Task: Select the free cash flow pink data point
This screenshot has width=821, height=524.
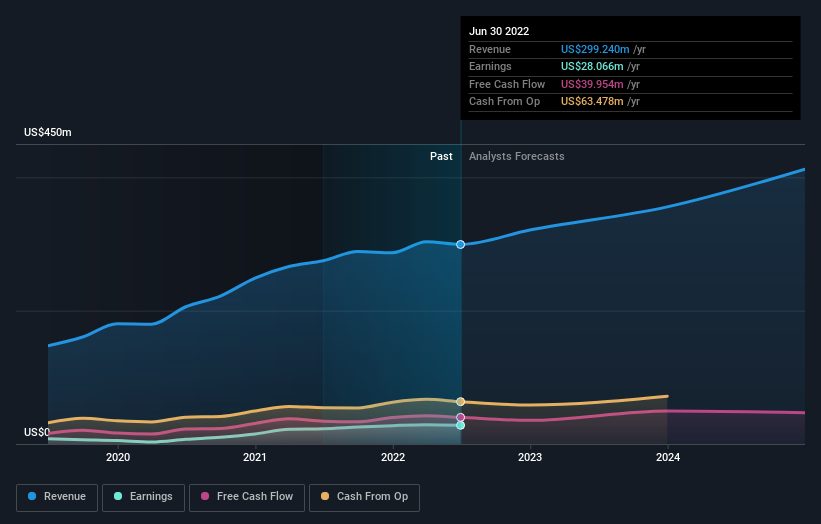Action: [460, 417]
